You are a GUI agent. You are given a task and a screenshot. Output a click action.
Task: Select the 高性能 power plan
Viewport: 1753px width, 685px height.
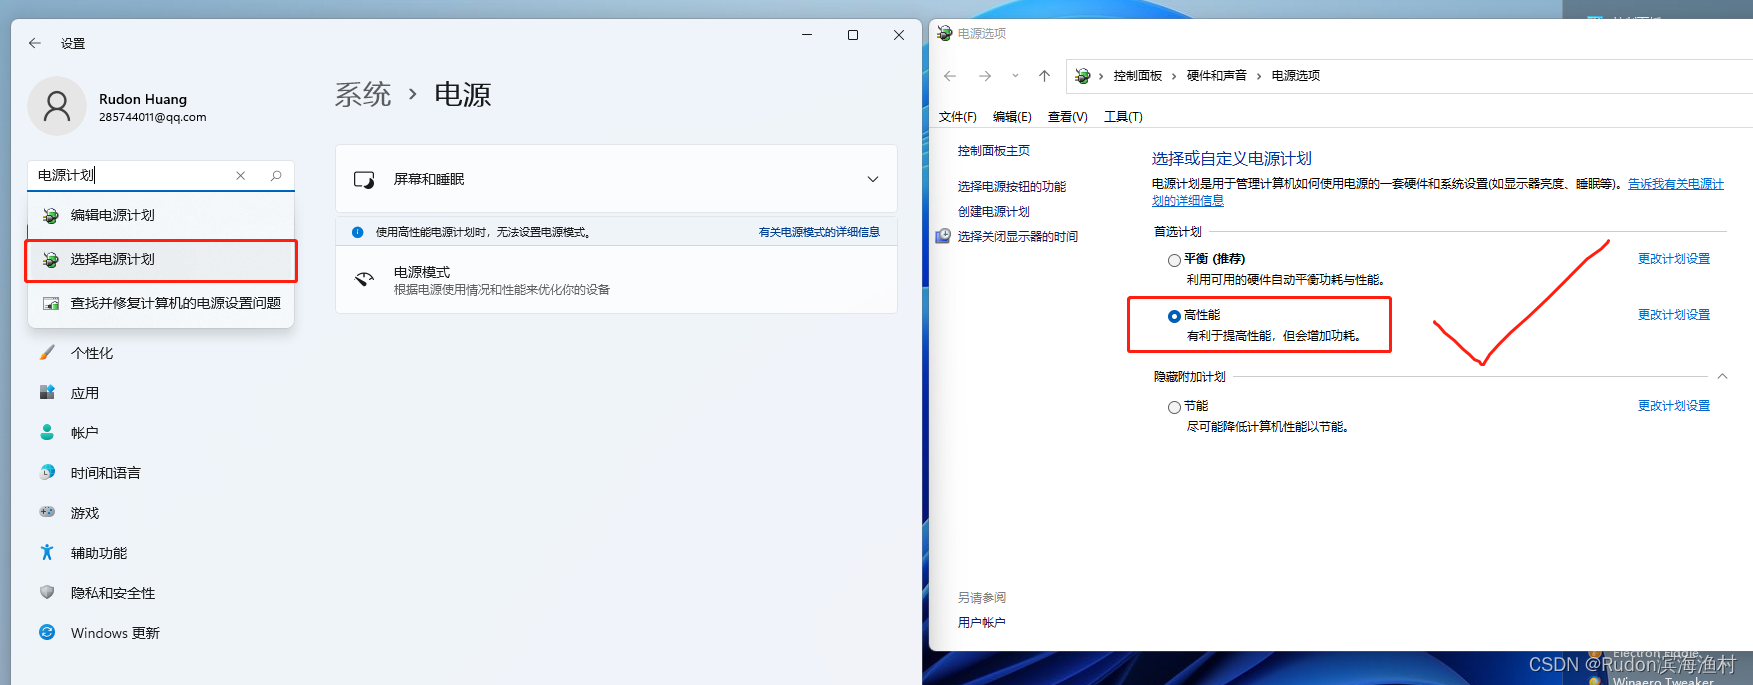click(1174, 316)
